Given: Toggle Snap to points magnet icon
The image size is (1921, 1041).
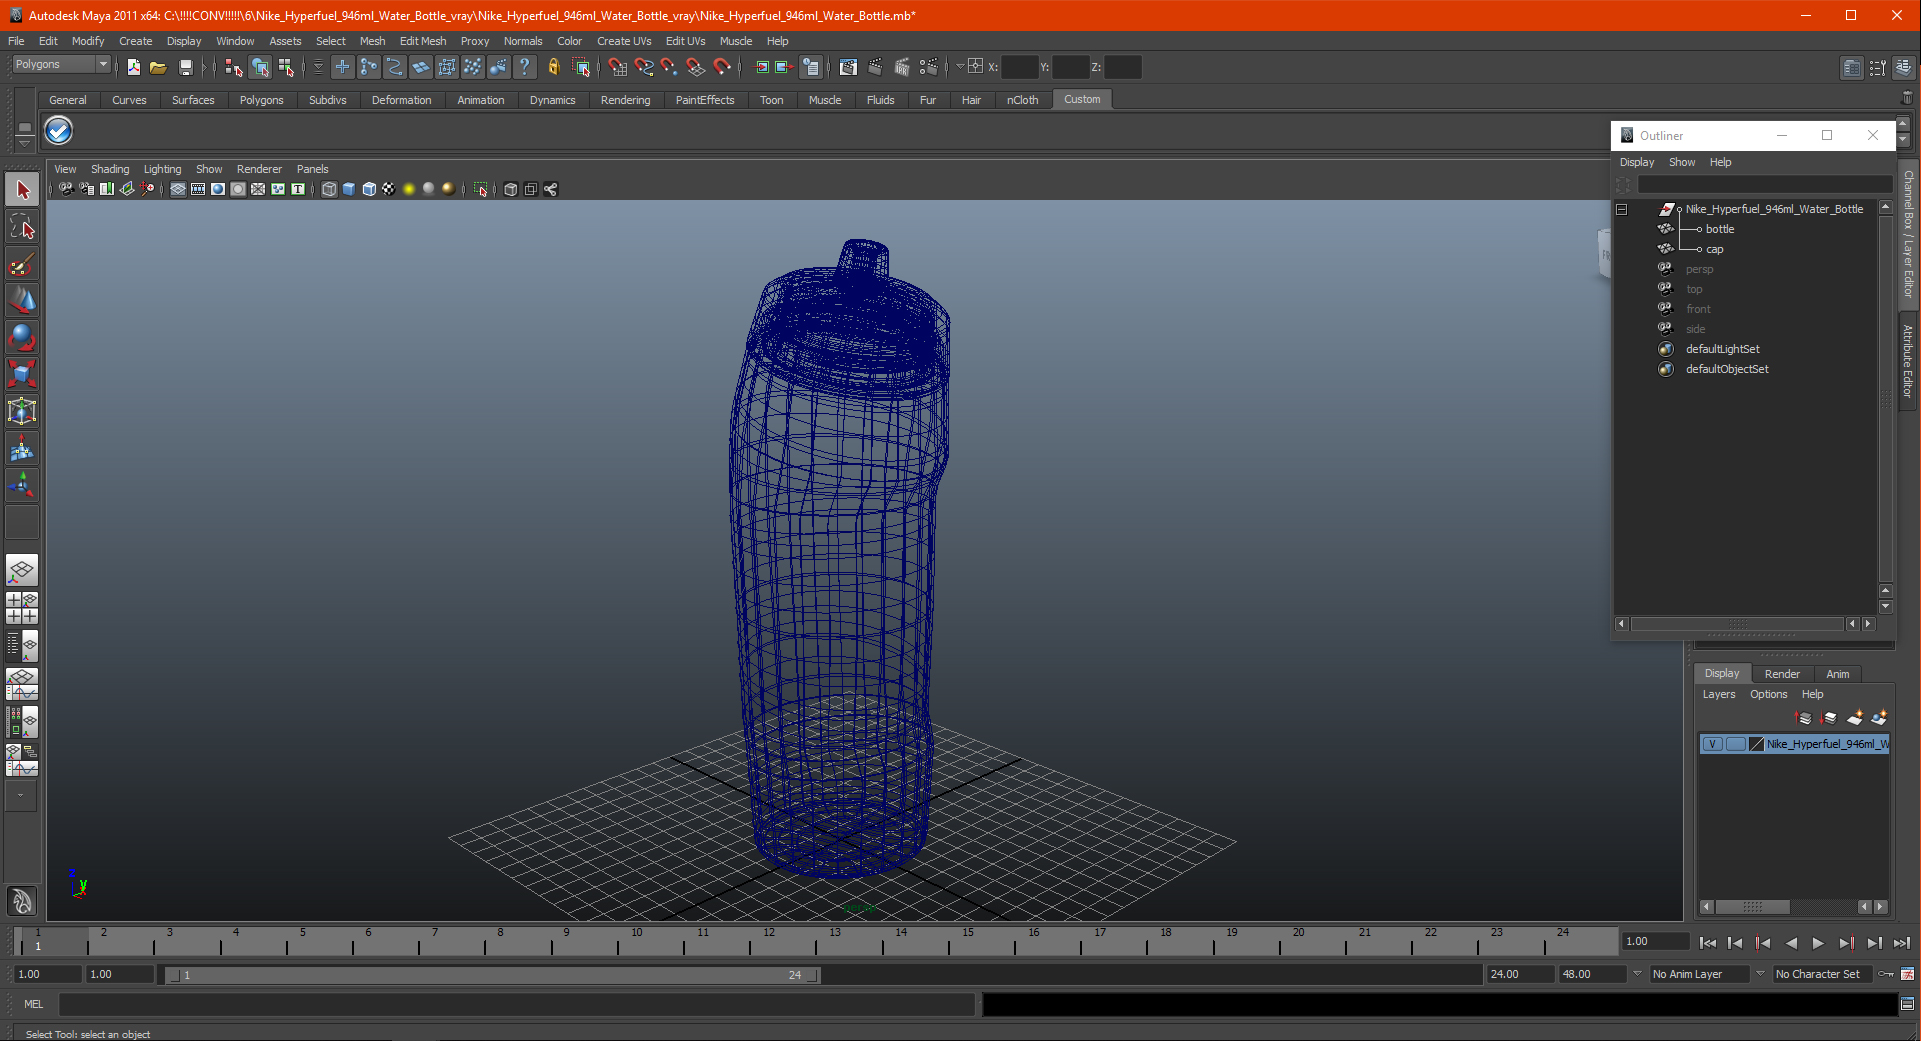Looking at the screenshot, I should click(x=669, y=67).
